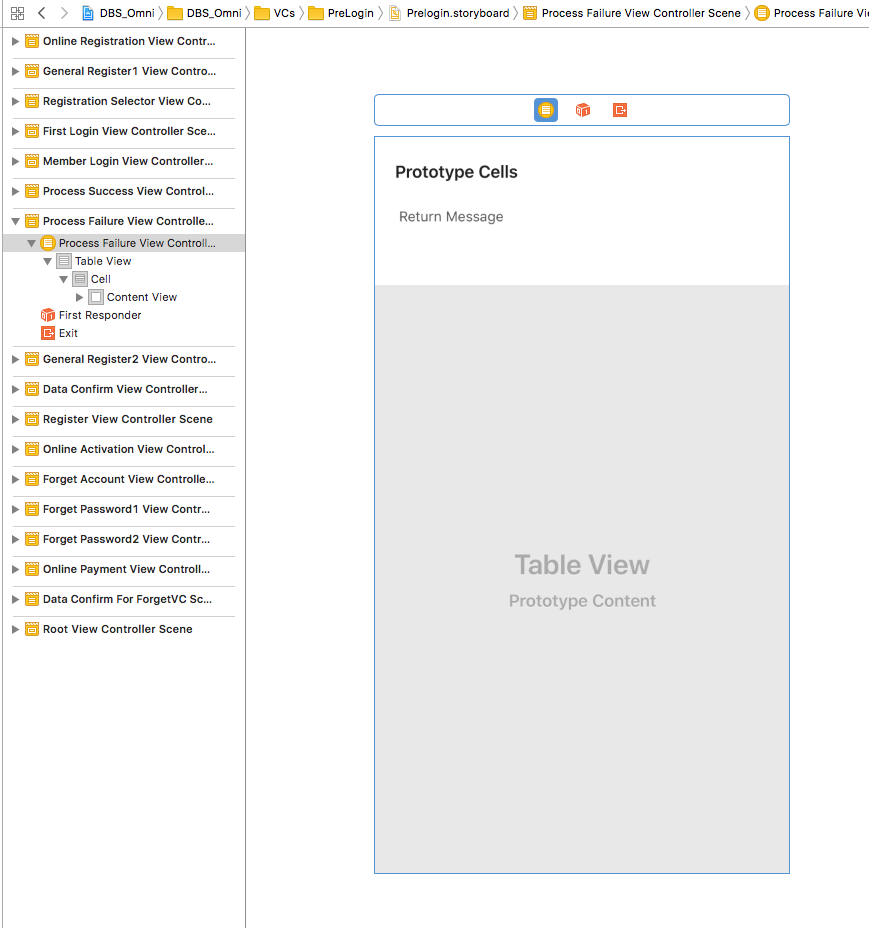
Task: Expand General Register2 View Controller scene
Action: (x=15, y=359)
